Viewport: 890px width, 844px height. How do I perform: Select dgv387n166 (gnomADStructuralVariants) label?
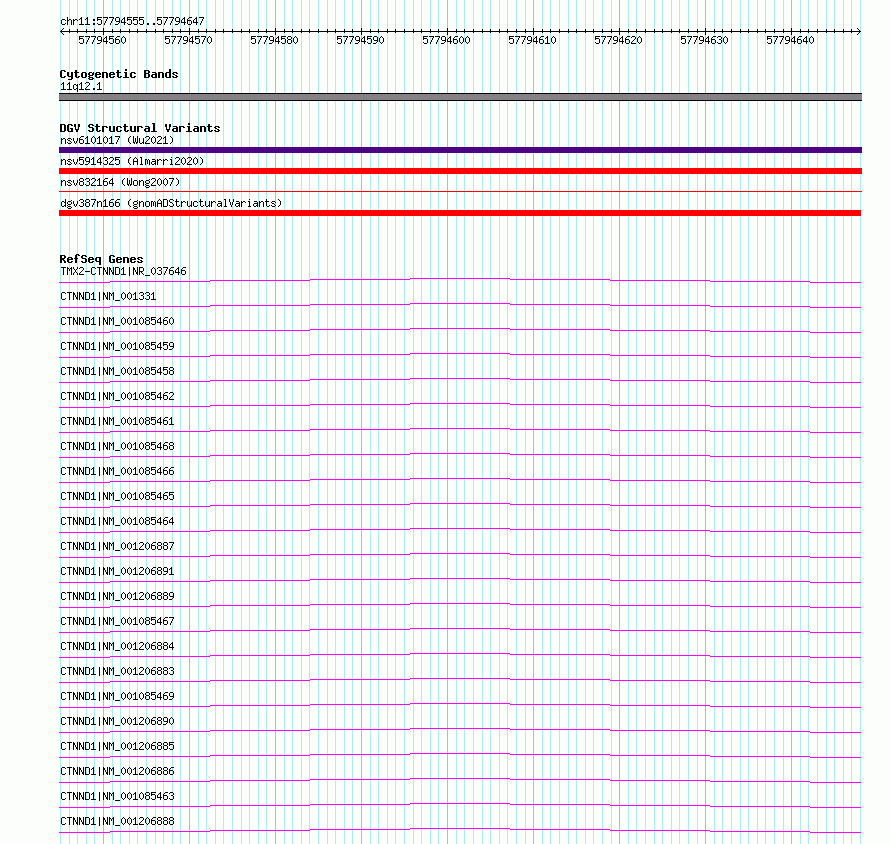point(171,203)
